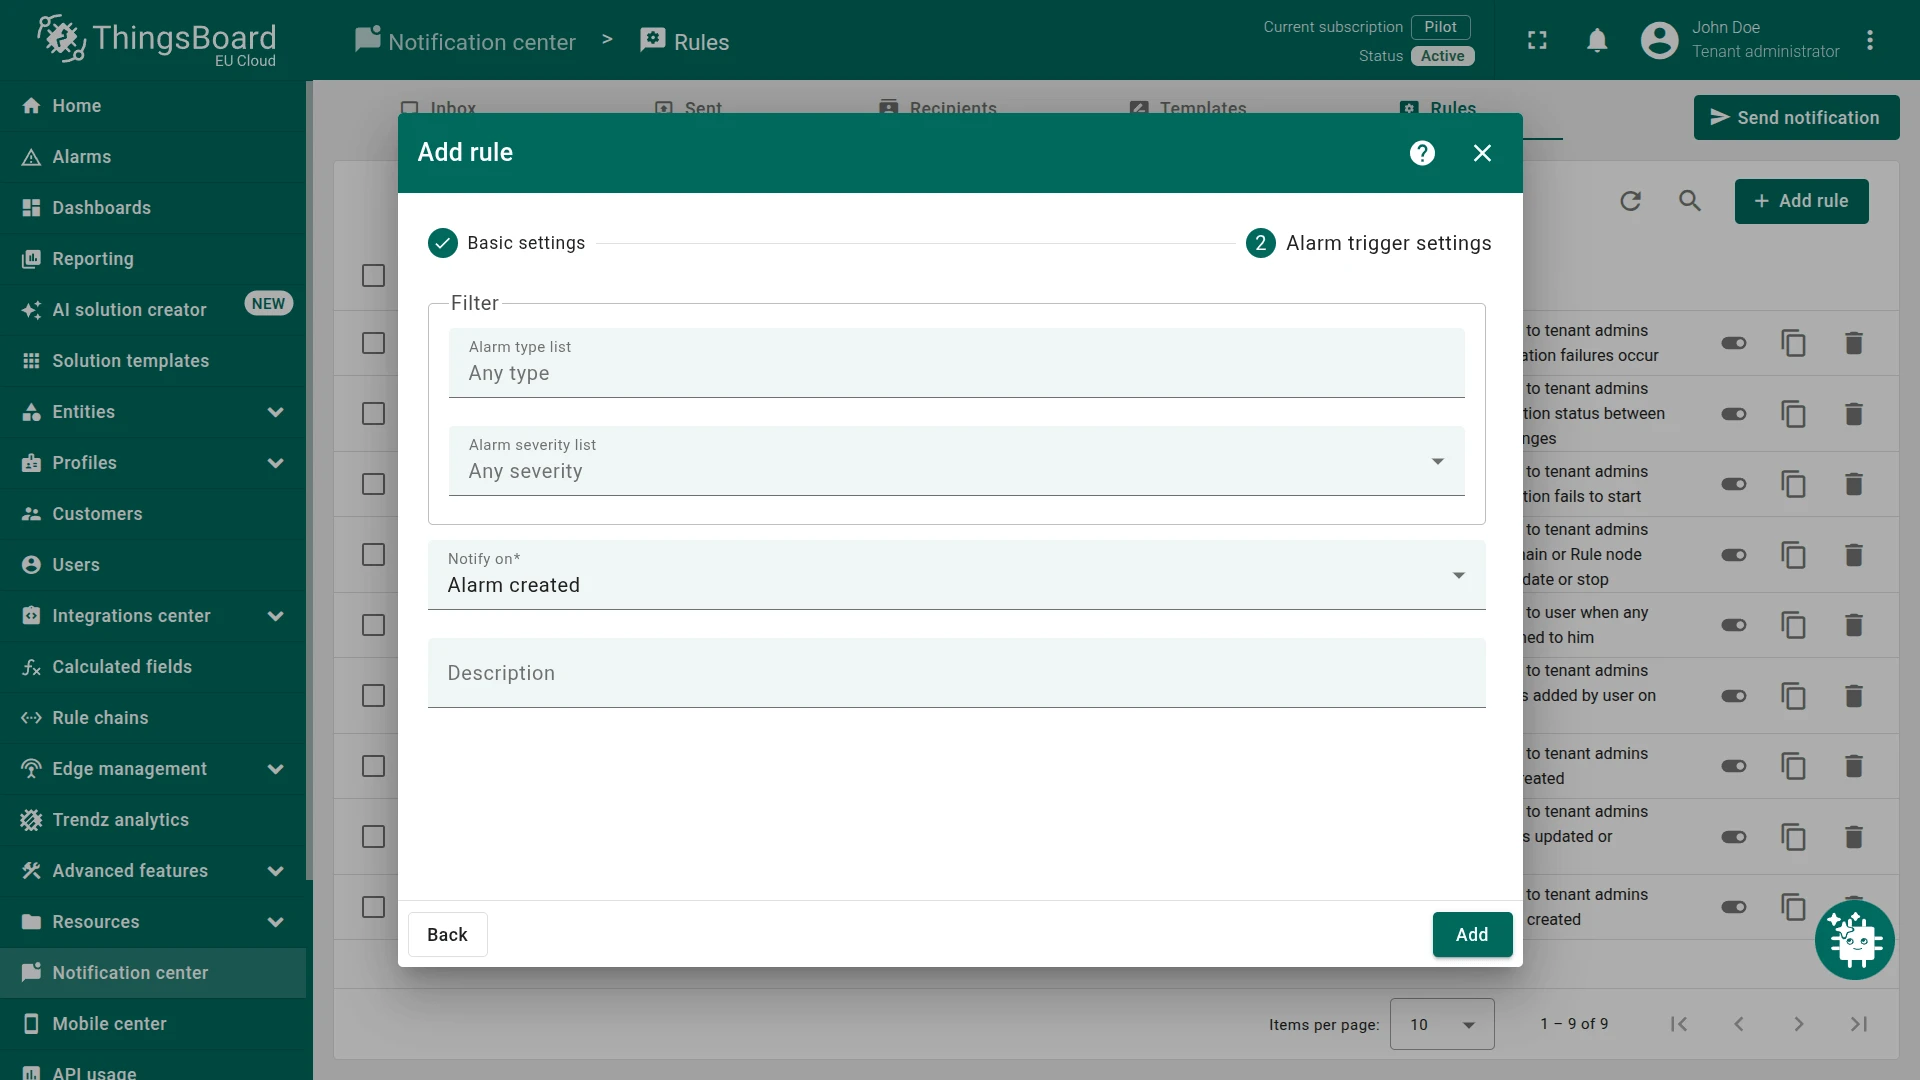
Task: Refresh the rules list
Action: (x=1630, y=201)
